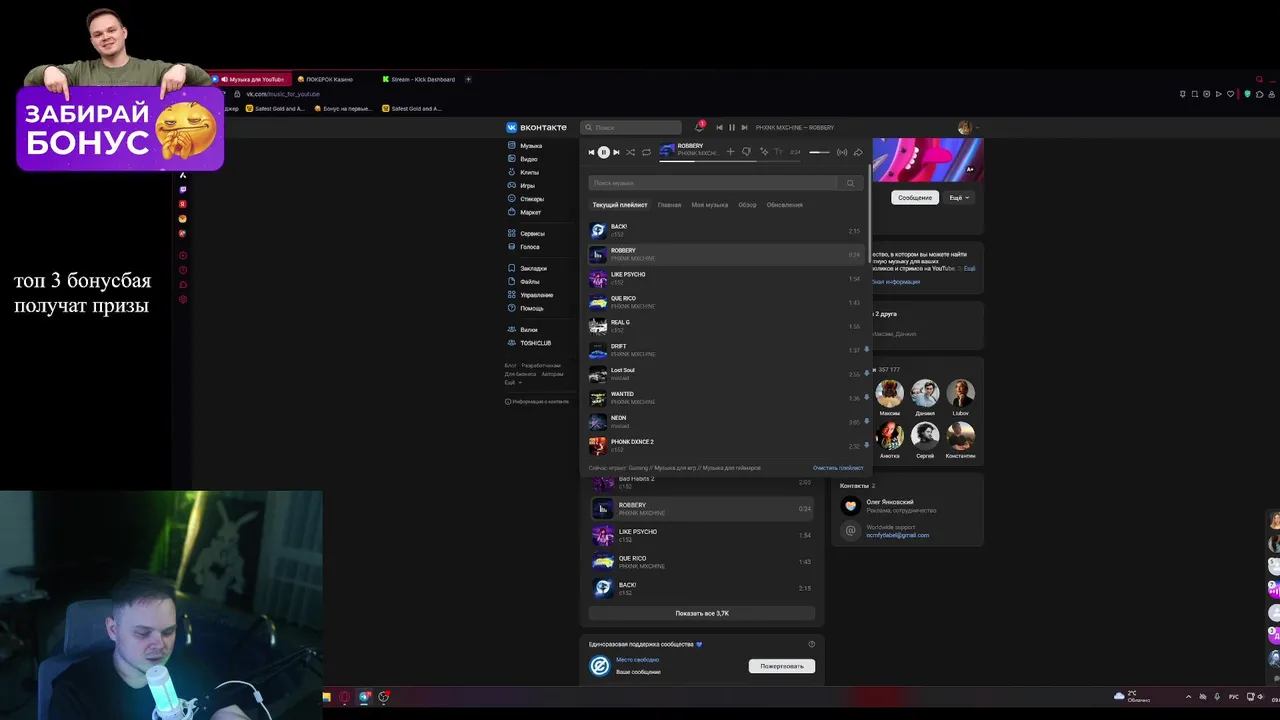Screen dimensions: 1280x720
Task: Skip to next track in player panel
Action: [616, 152]
